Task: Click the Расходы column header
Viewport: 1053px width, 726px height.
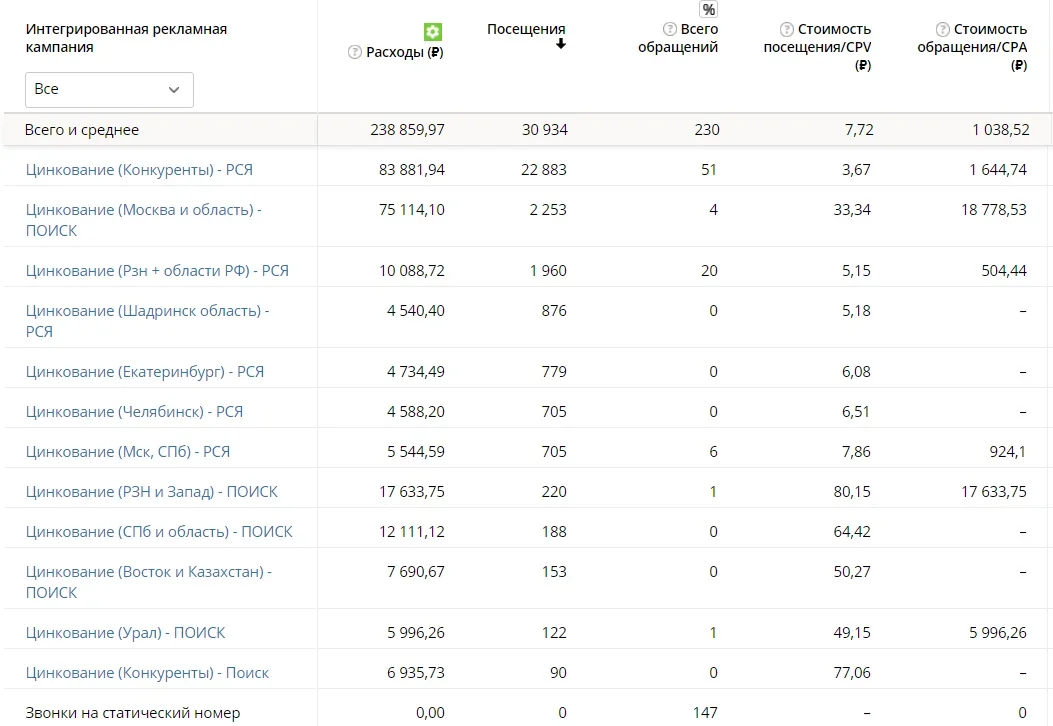Action: tap(405, 53)
